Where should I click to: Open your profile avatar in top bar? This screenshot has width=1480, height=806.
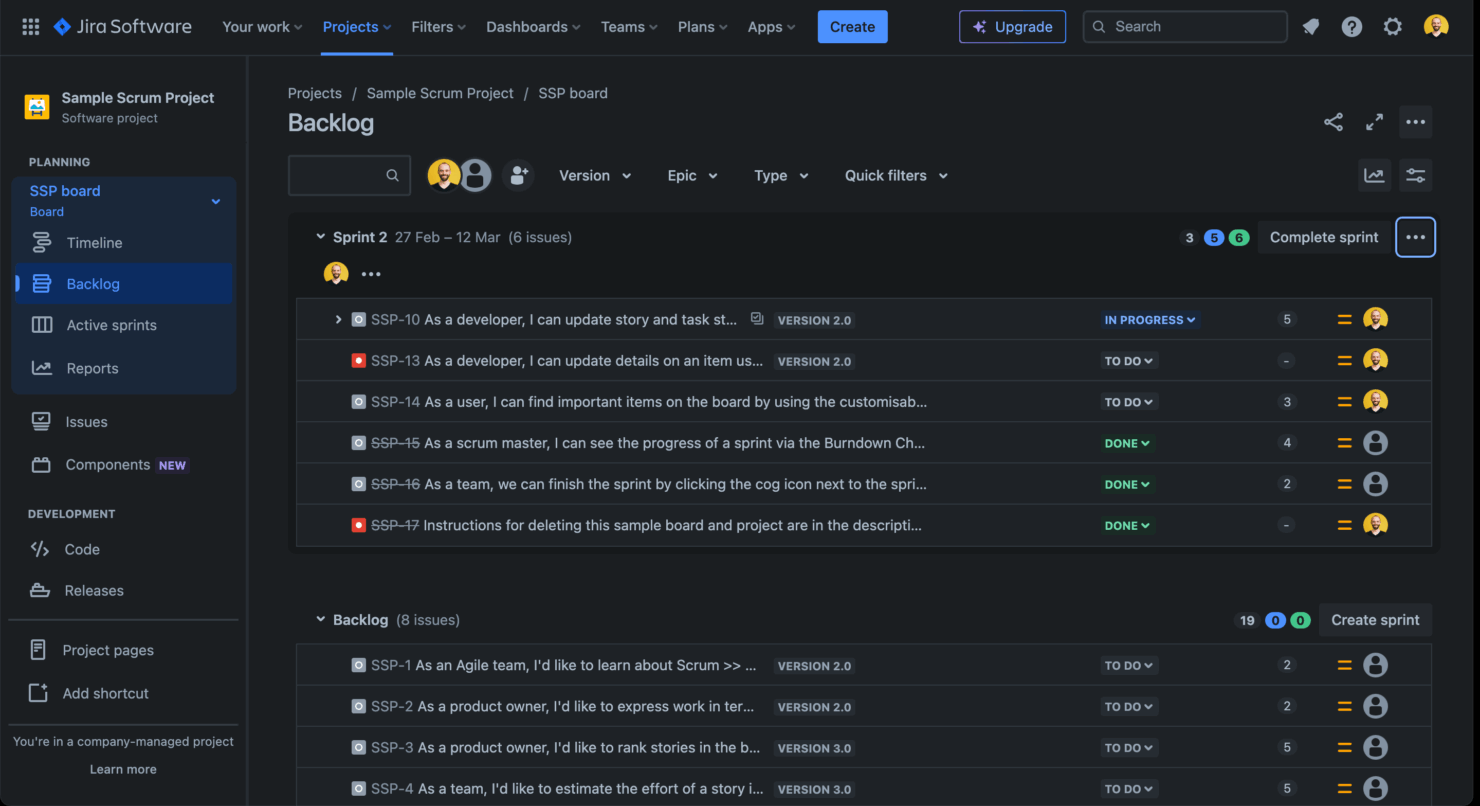coord(1436,27)
